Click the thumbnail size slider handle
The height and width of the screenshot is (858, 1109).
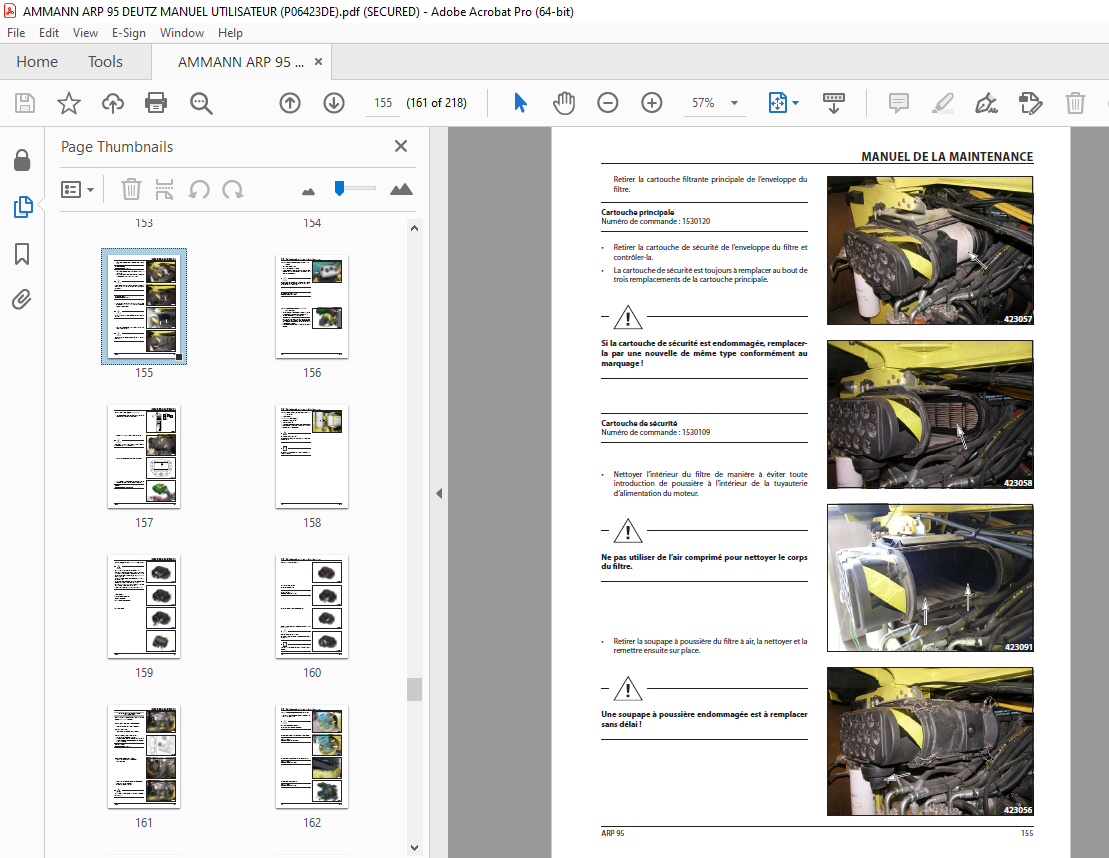pyautogui.click(x=339, y=188)
